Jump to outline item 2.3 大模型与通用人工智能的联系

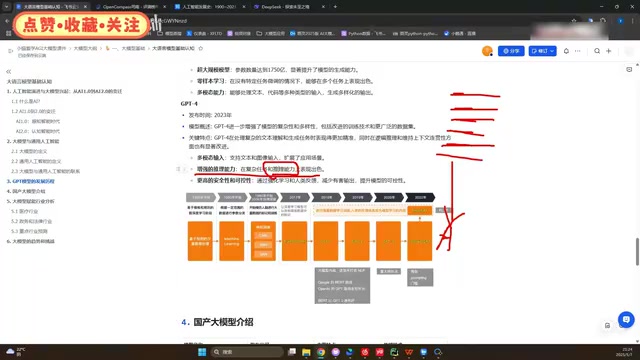click(x=45, y=171)
